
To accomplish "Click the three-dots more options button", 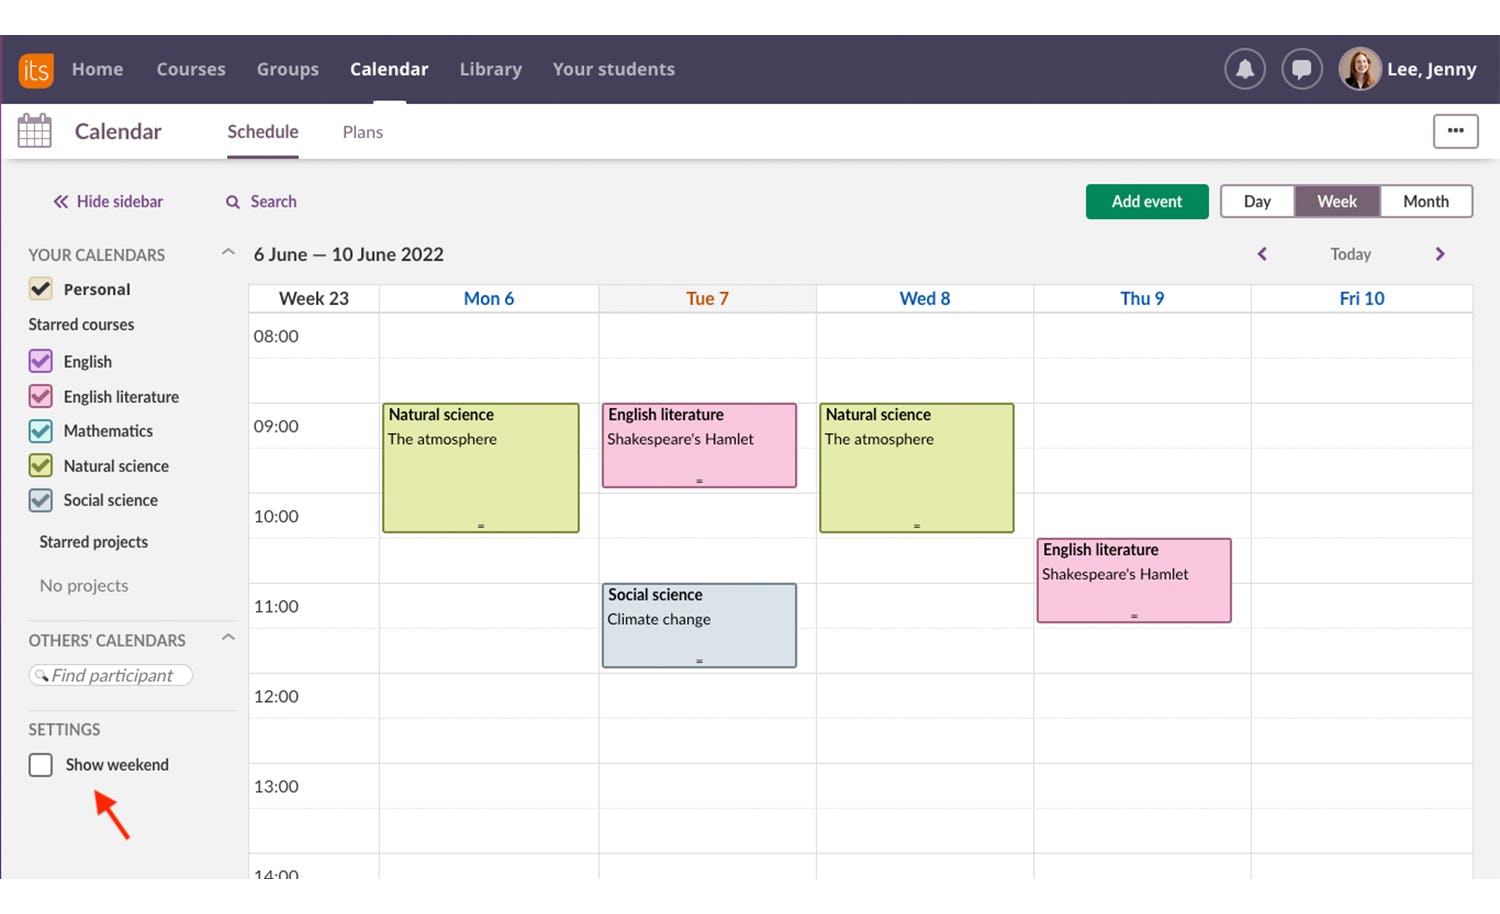I will tap(1455, 131).
